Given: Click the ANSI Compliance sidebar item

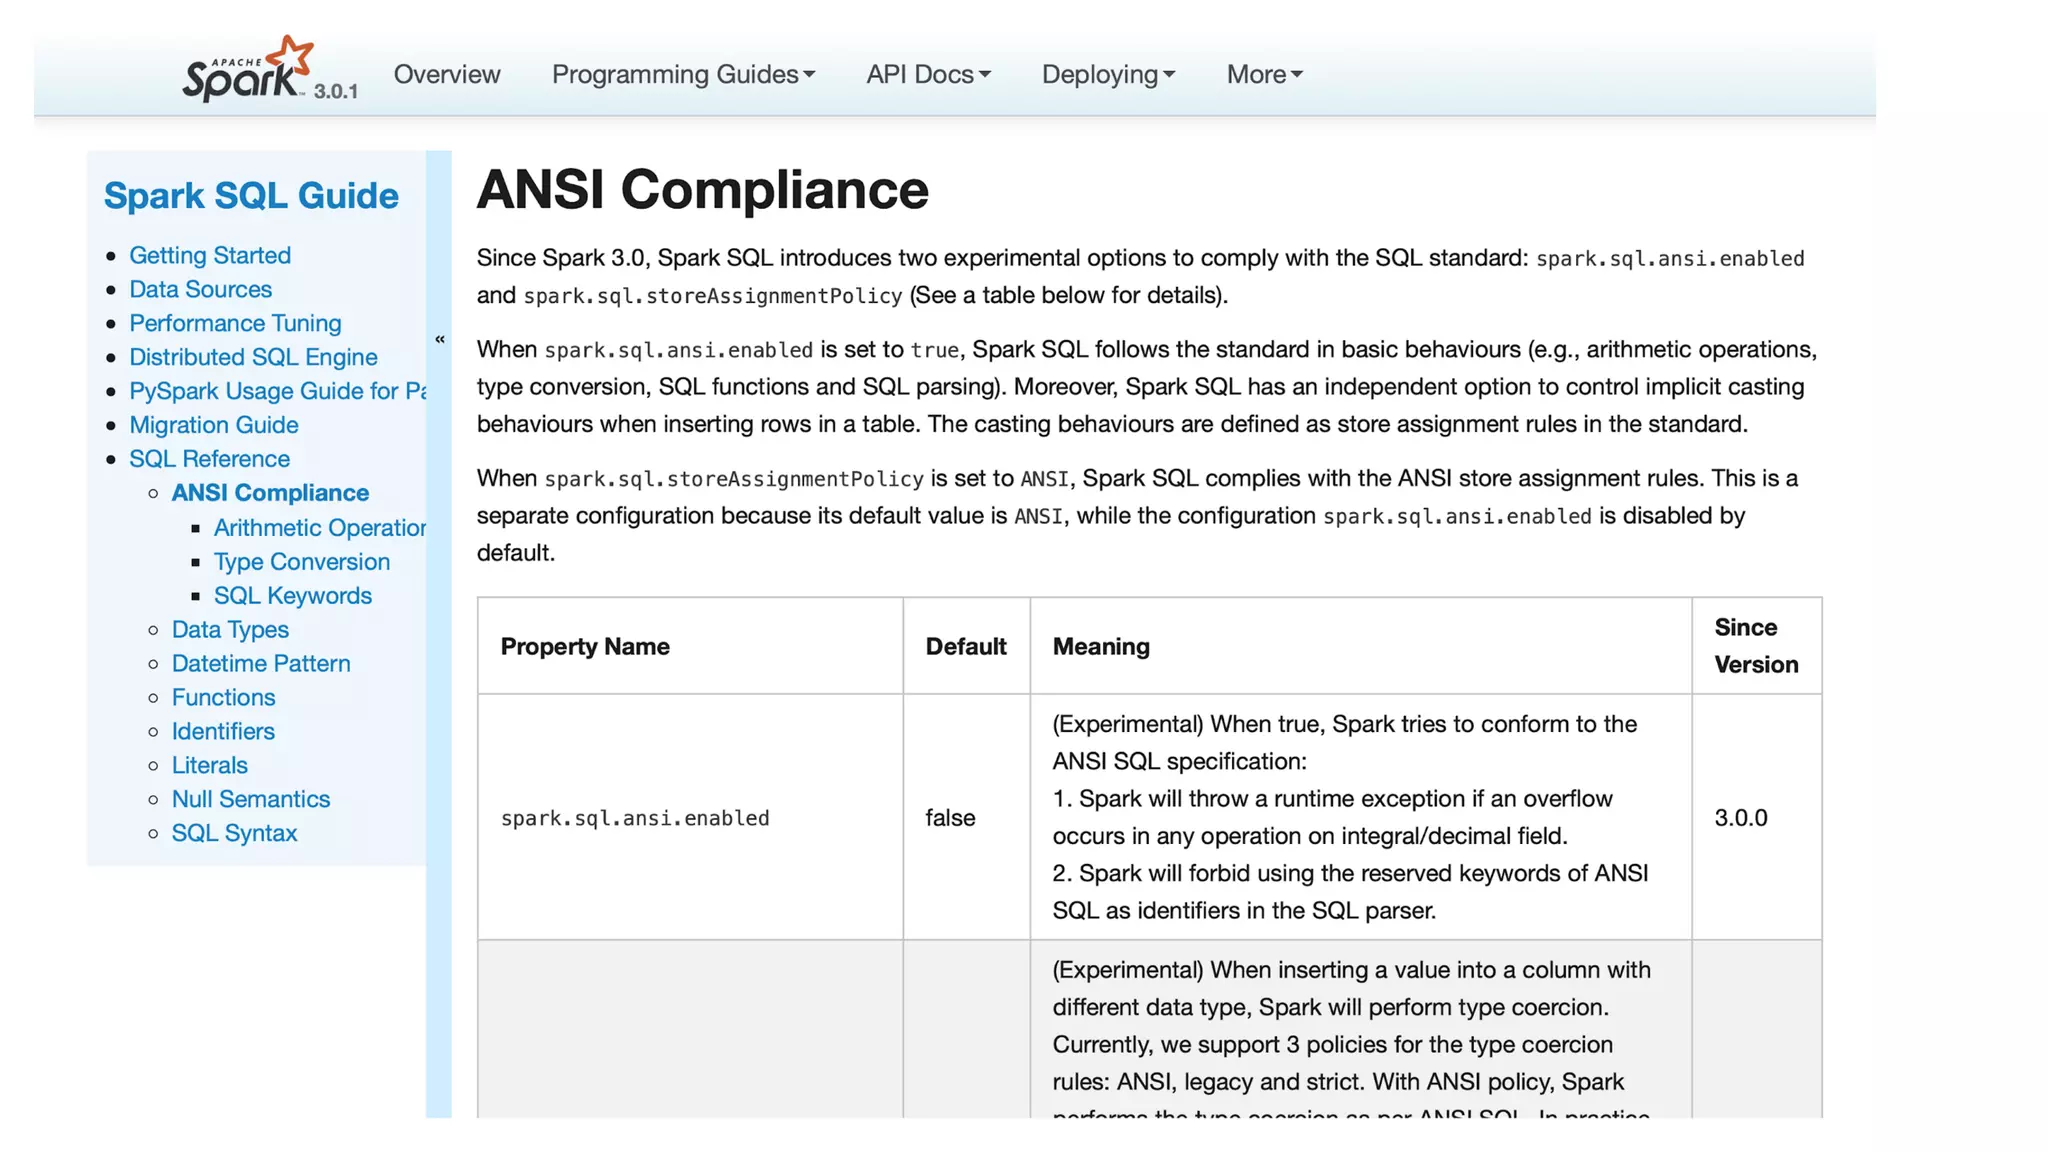Looking at the screenshot, I should 270,493.
